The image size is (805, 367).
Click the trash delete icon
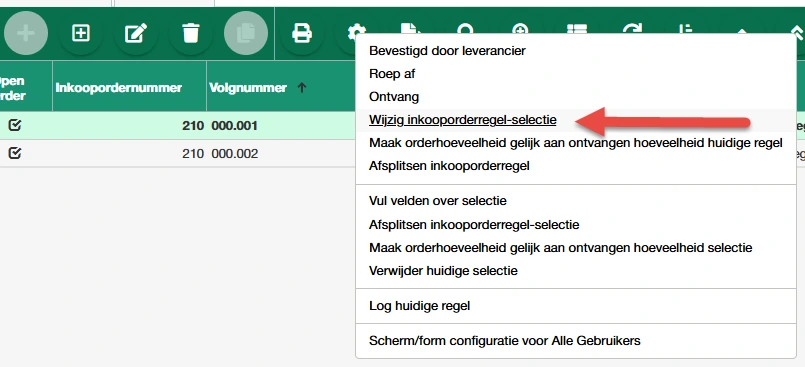click(x=190, y=33)
